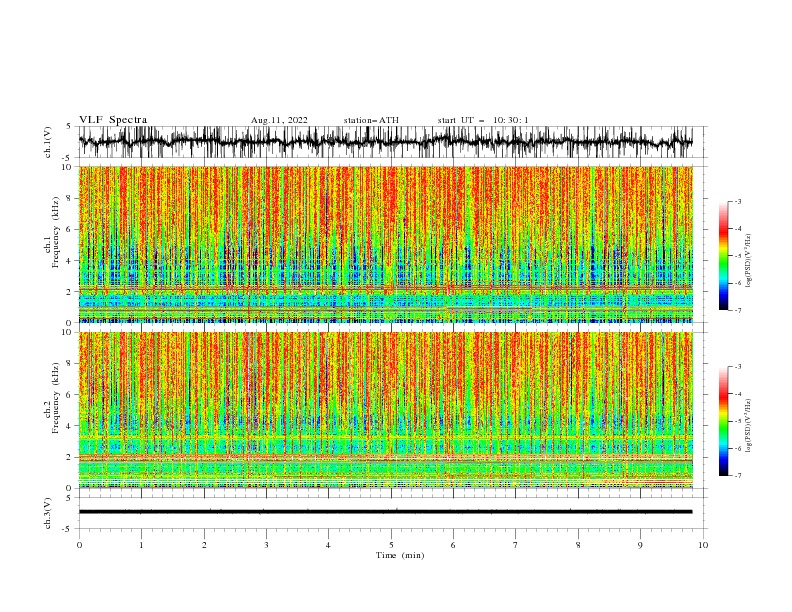The height and width of the screenshot is (612, 792).
Task: Select the date text "Aug.11, 2022"
Action: coord(279,120)
